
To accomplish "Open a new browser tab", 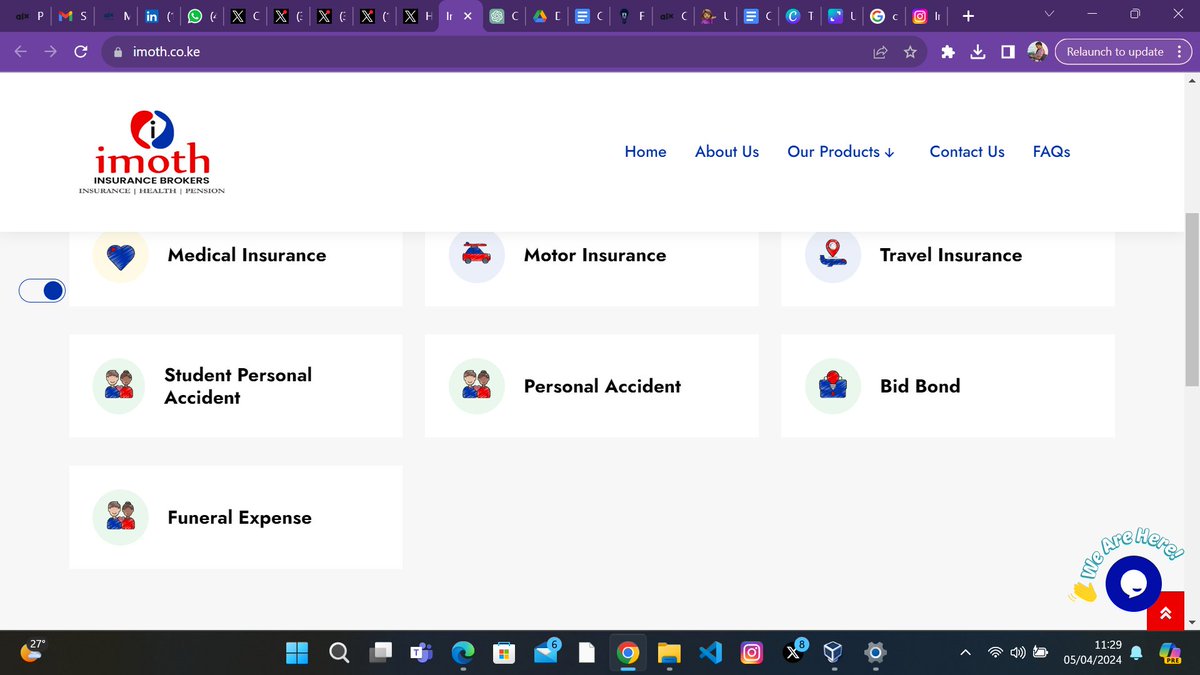I will click(968, 16).
